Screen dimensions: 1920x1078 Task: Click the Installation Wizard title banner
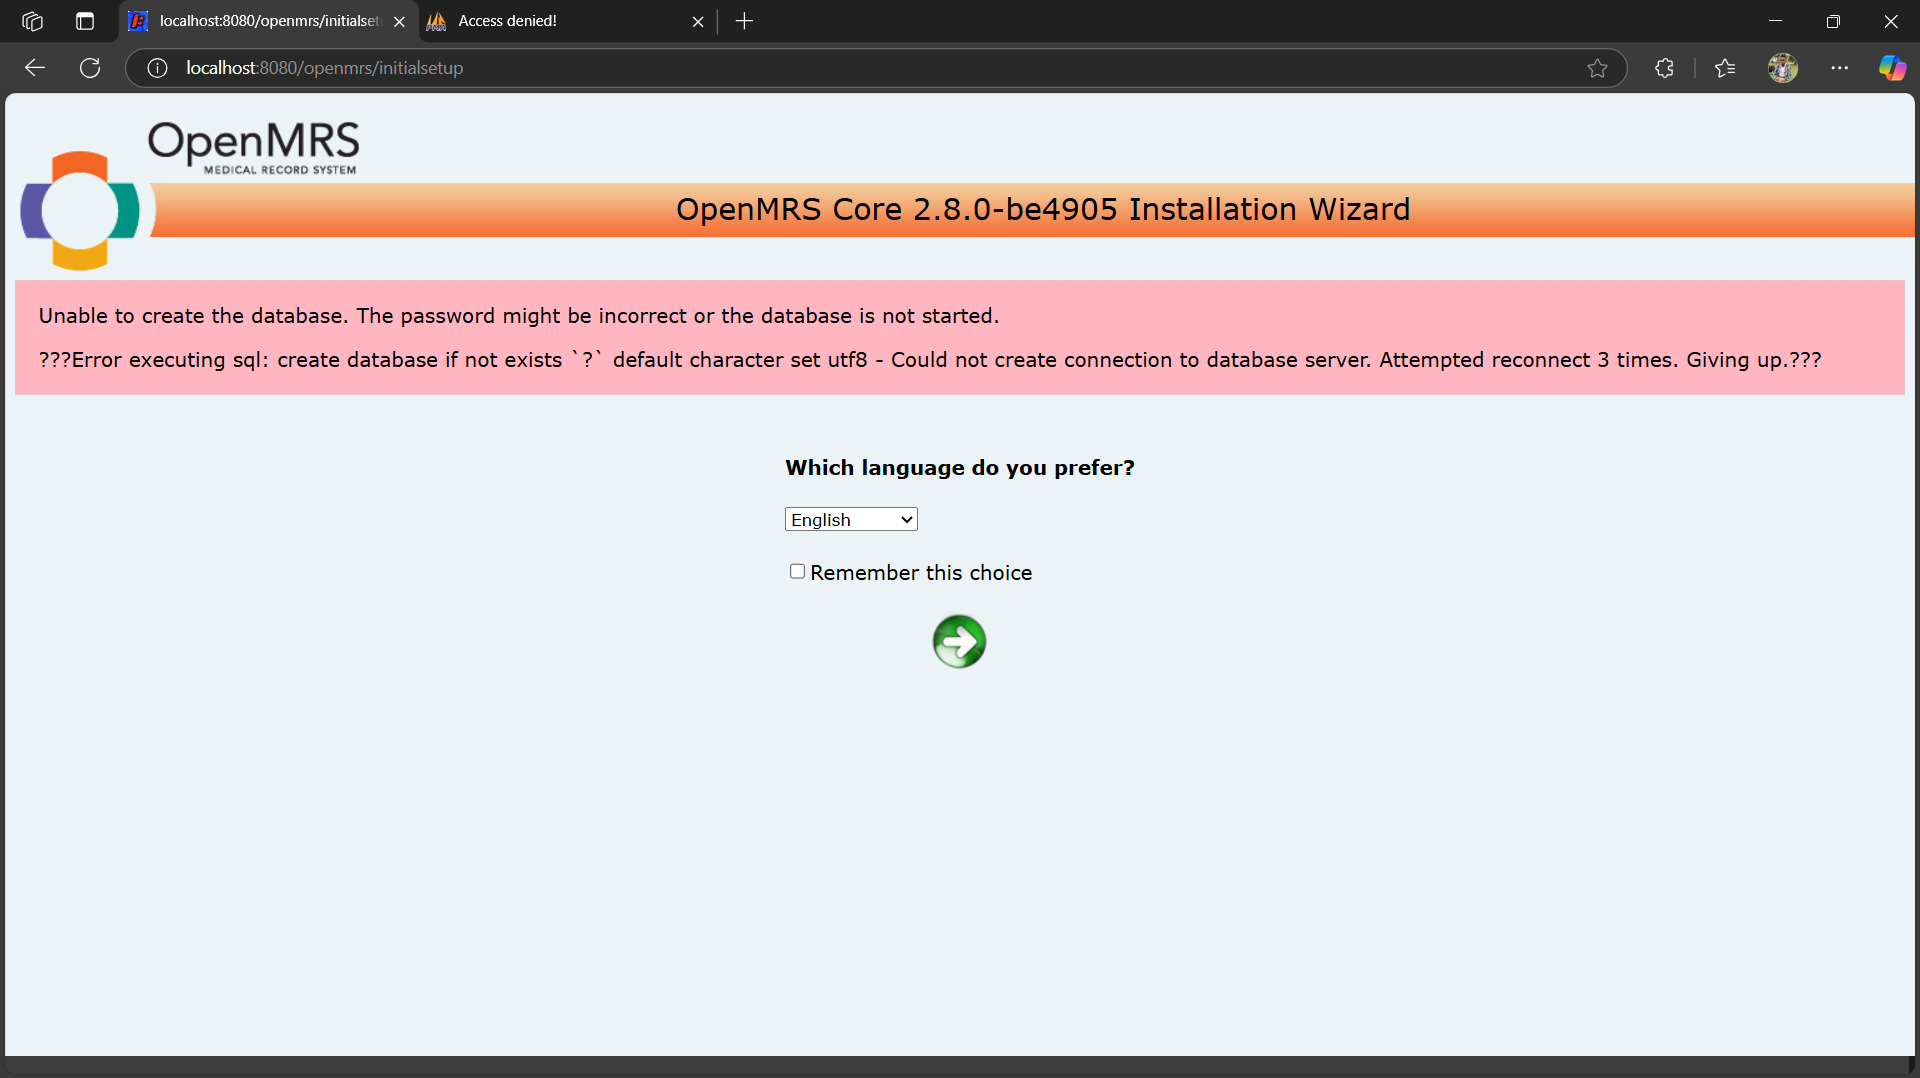click(x=1043, y=209)
